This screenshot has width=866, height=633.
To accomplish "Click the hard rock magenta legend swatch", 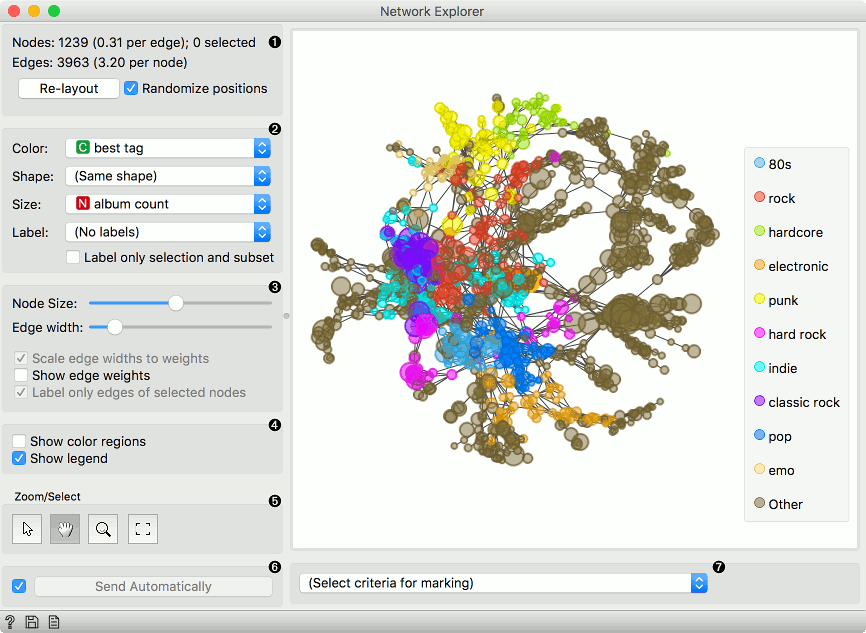I will point(759,333).
